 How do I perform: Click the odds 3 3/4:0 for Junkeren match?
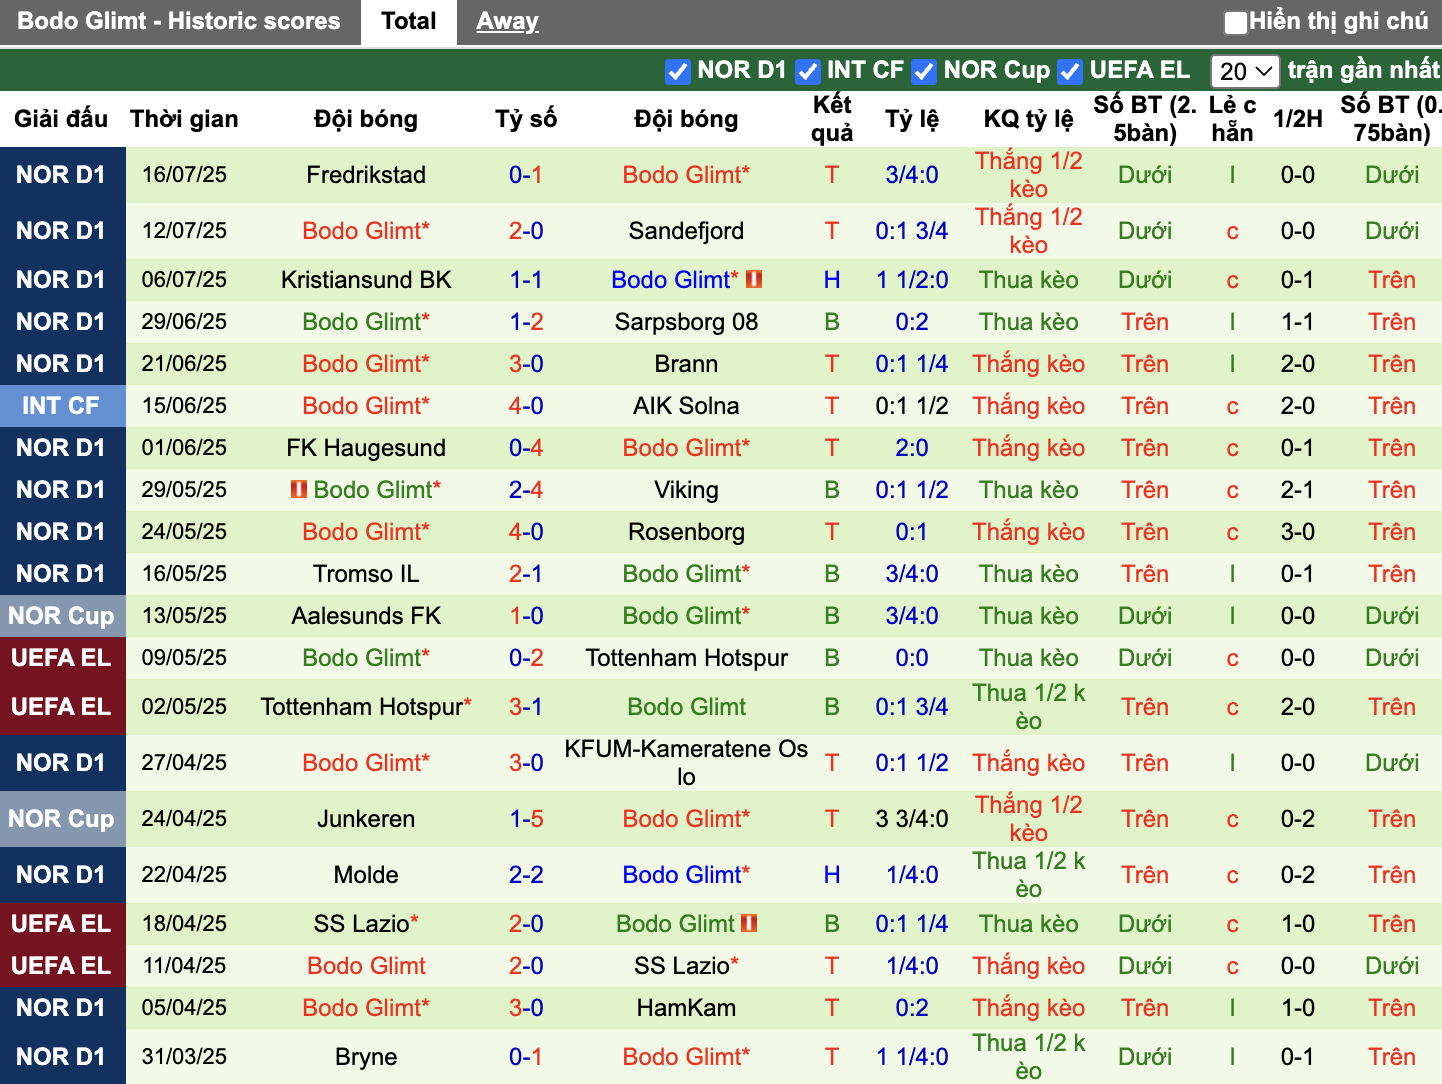[912, 819]
